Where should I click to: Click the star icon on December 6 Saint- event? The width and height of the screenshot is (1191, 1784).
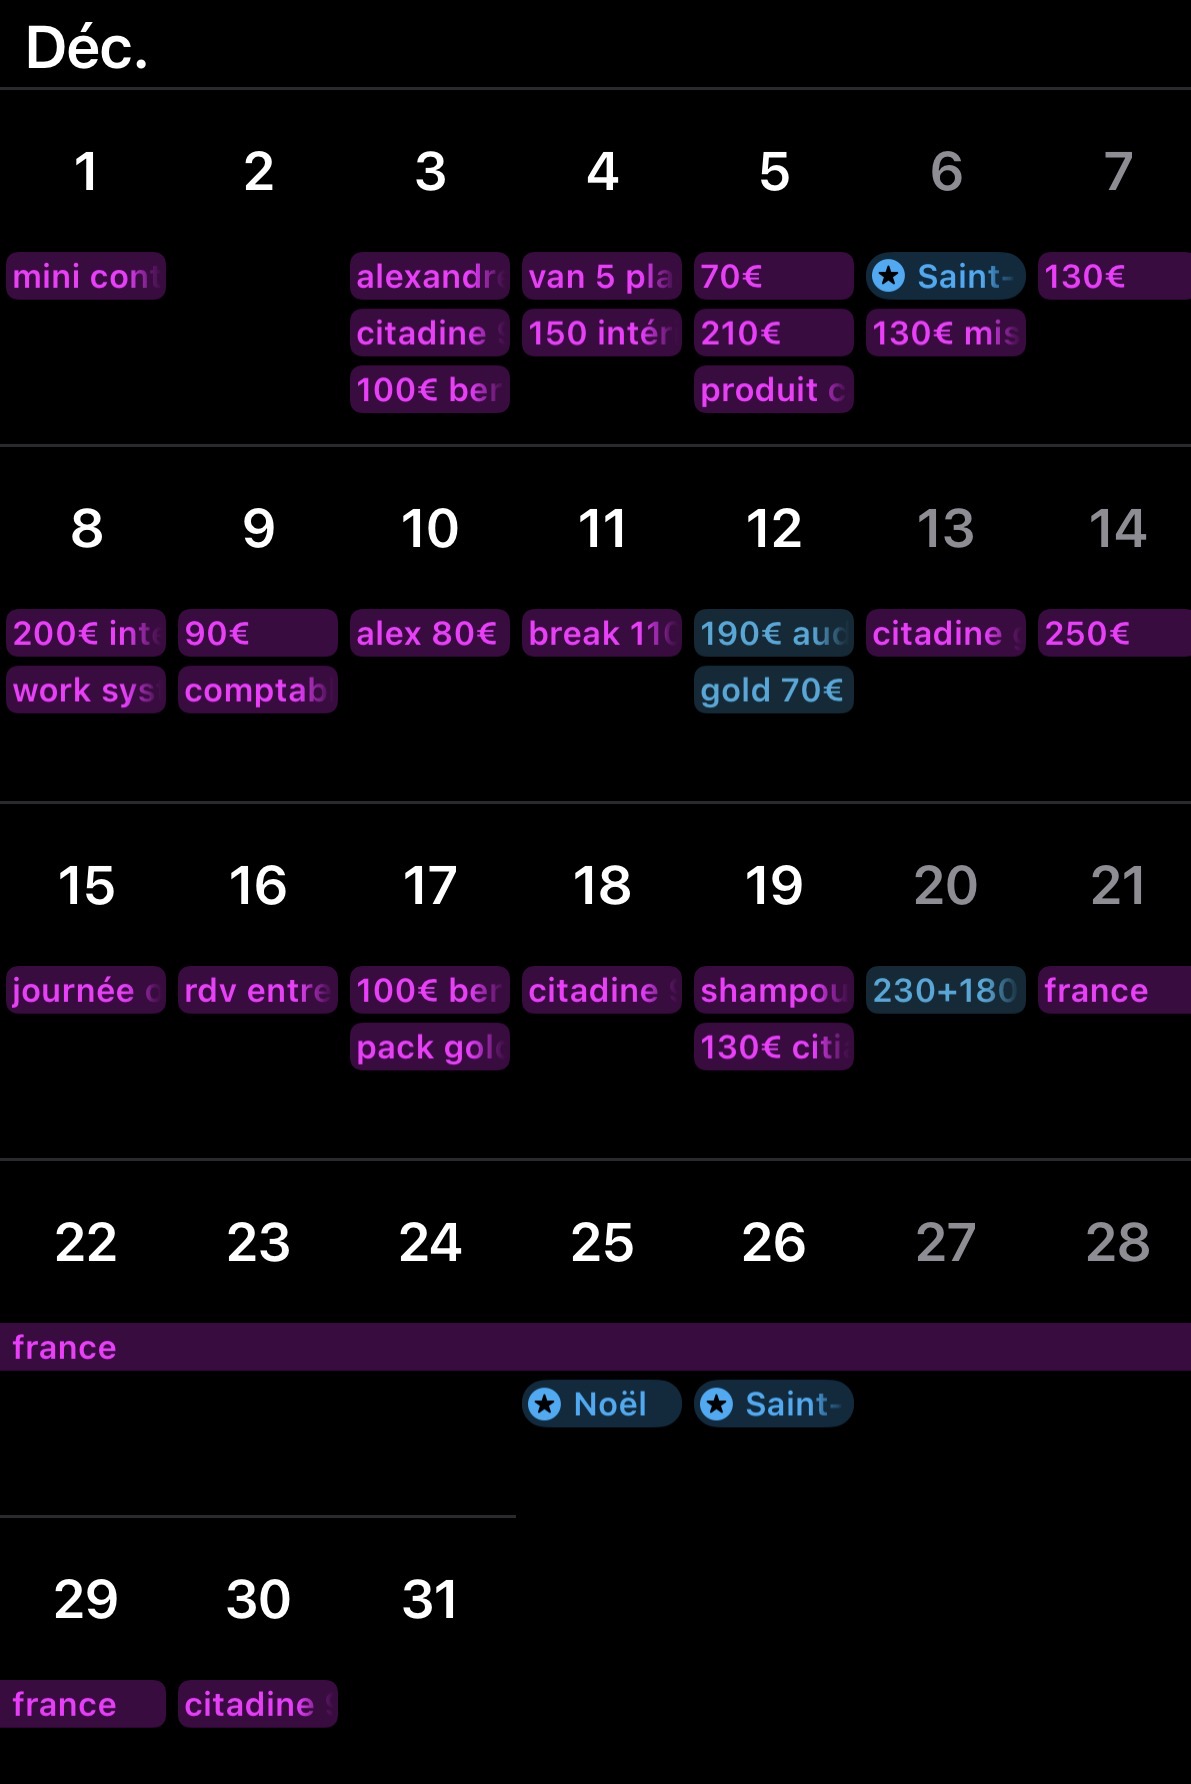click(x=888, y=276)
